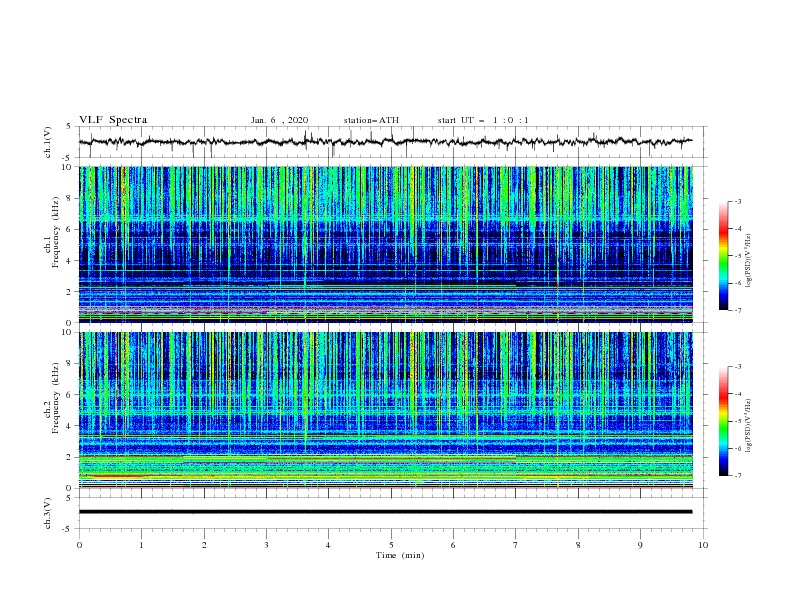This screenshot has height=612, width=792.
Task: Click the 'VLF Spectra' plot title
Action: coord(113,120)
